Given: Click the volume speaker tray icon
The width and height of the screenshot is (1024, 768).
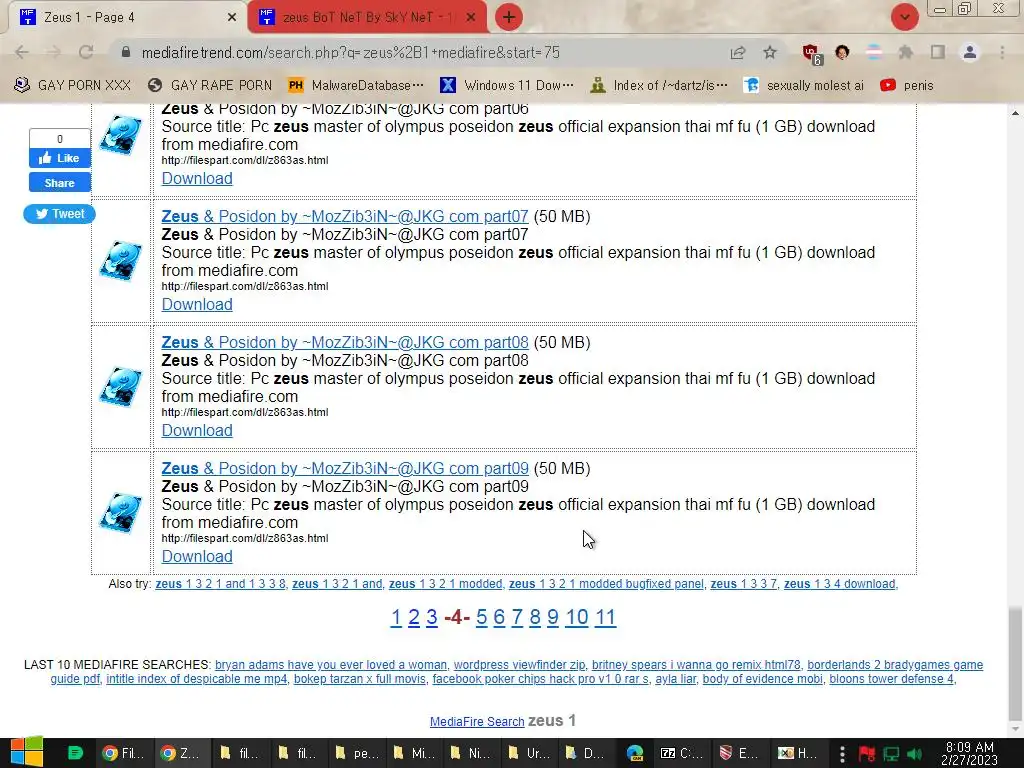Looking at the screenshot, I should (x=914, y=754).
